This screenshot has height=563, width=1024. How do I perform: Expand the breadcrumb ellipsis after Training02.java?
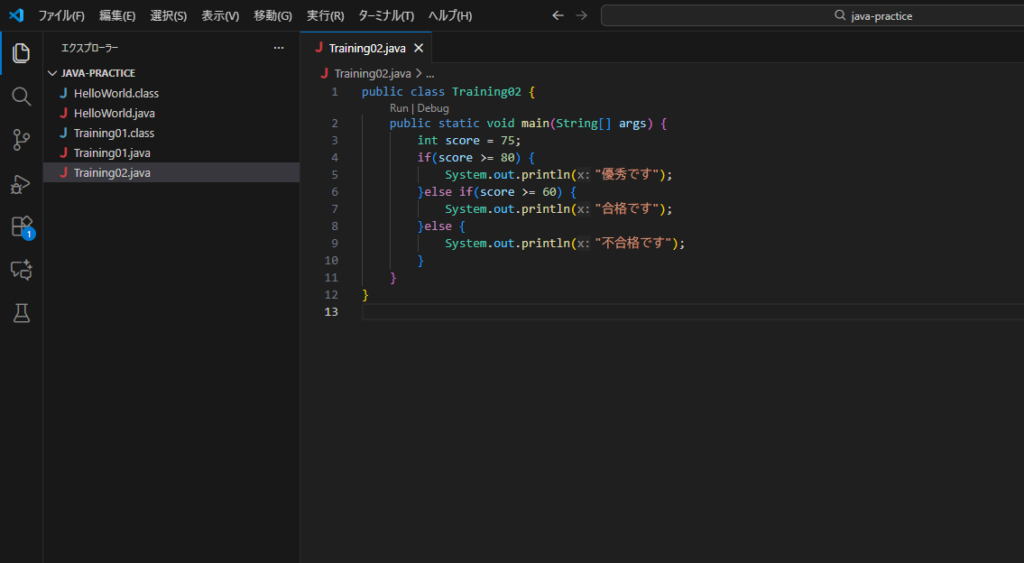tap(430, 73)
